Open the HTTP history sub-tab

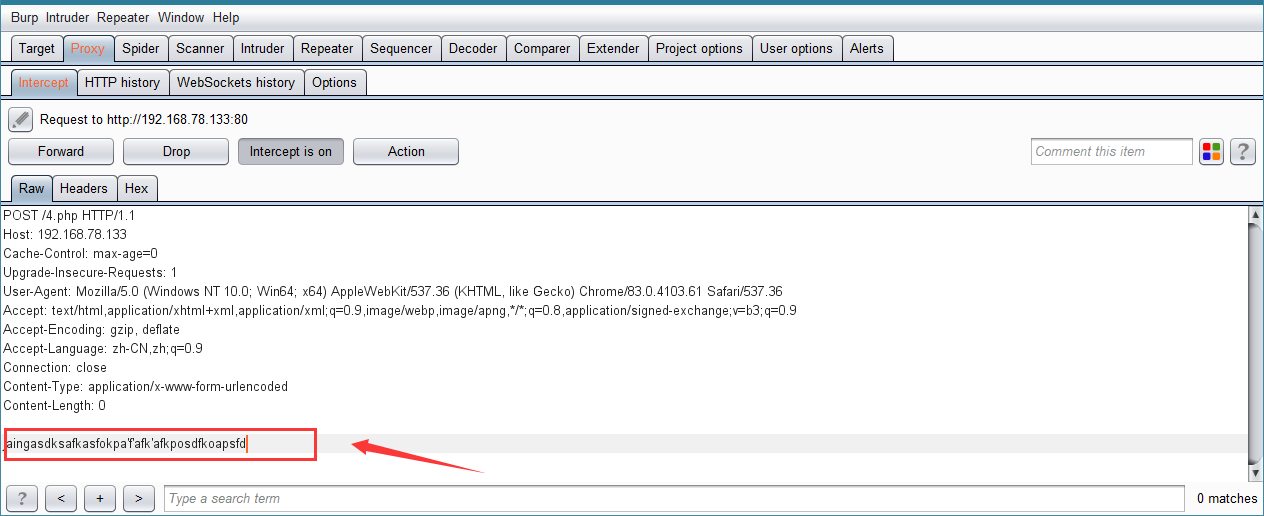click(122, 82)
